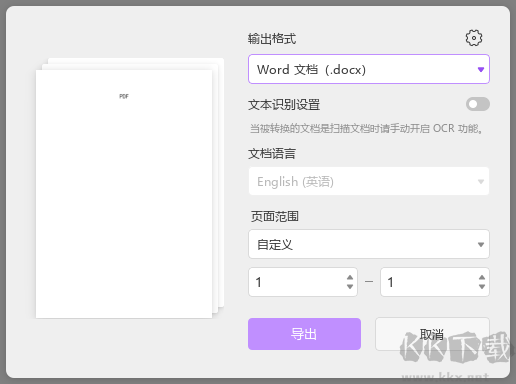This screenshot has height=384, width=516.
Task: Open the English (英语) document language dropdown
Action: [x=369, y=181]
